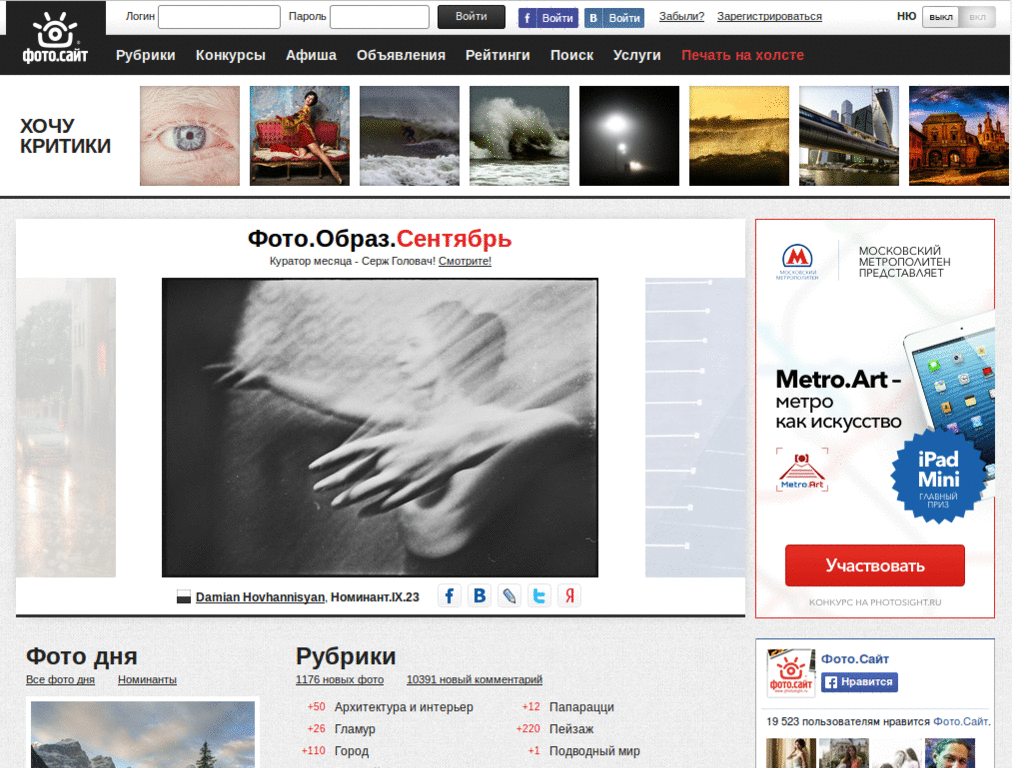Open Damian Hovhannisyan profile link
Image resolution: width=1024 pixels, height=768 pixels.
point(260,597)
